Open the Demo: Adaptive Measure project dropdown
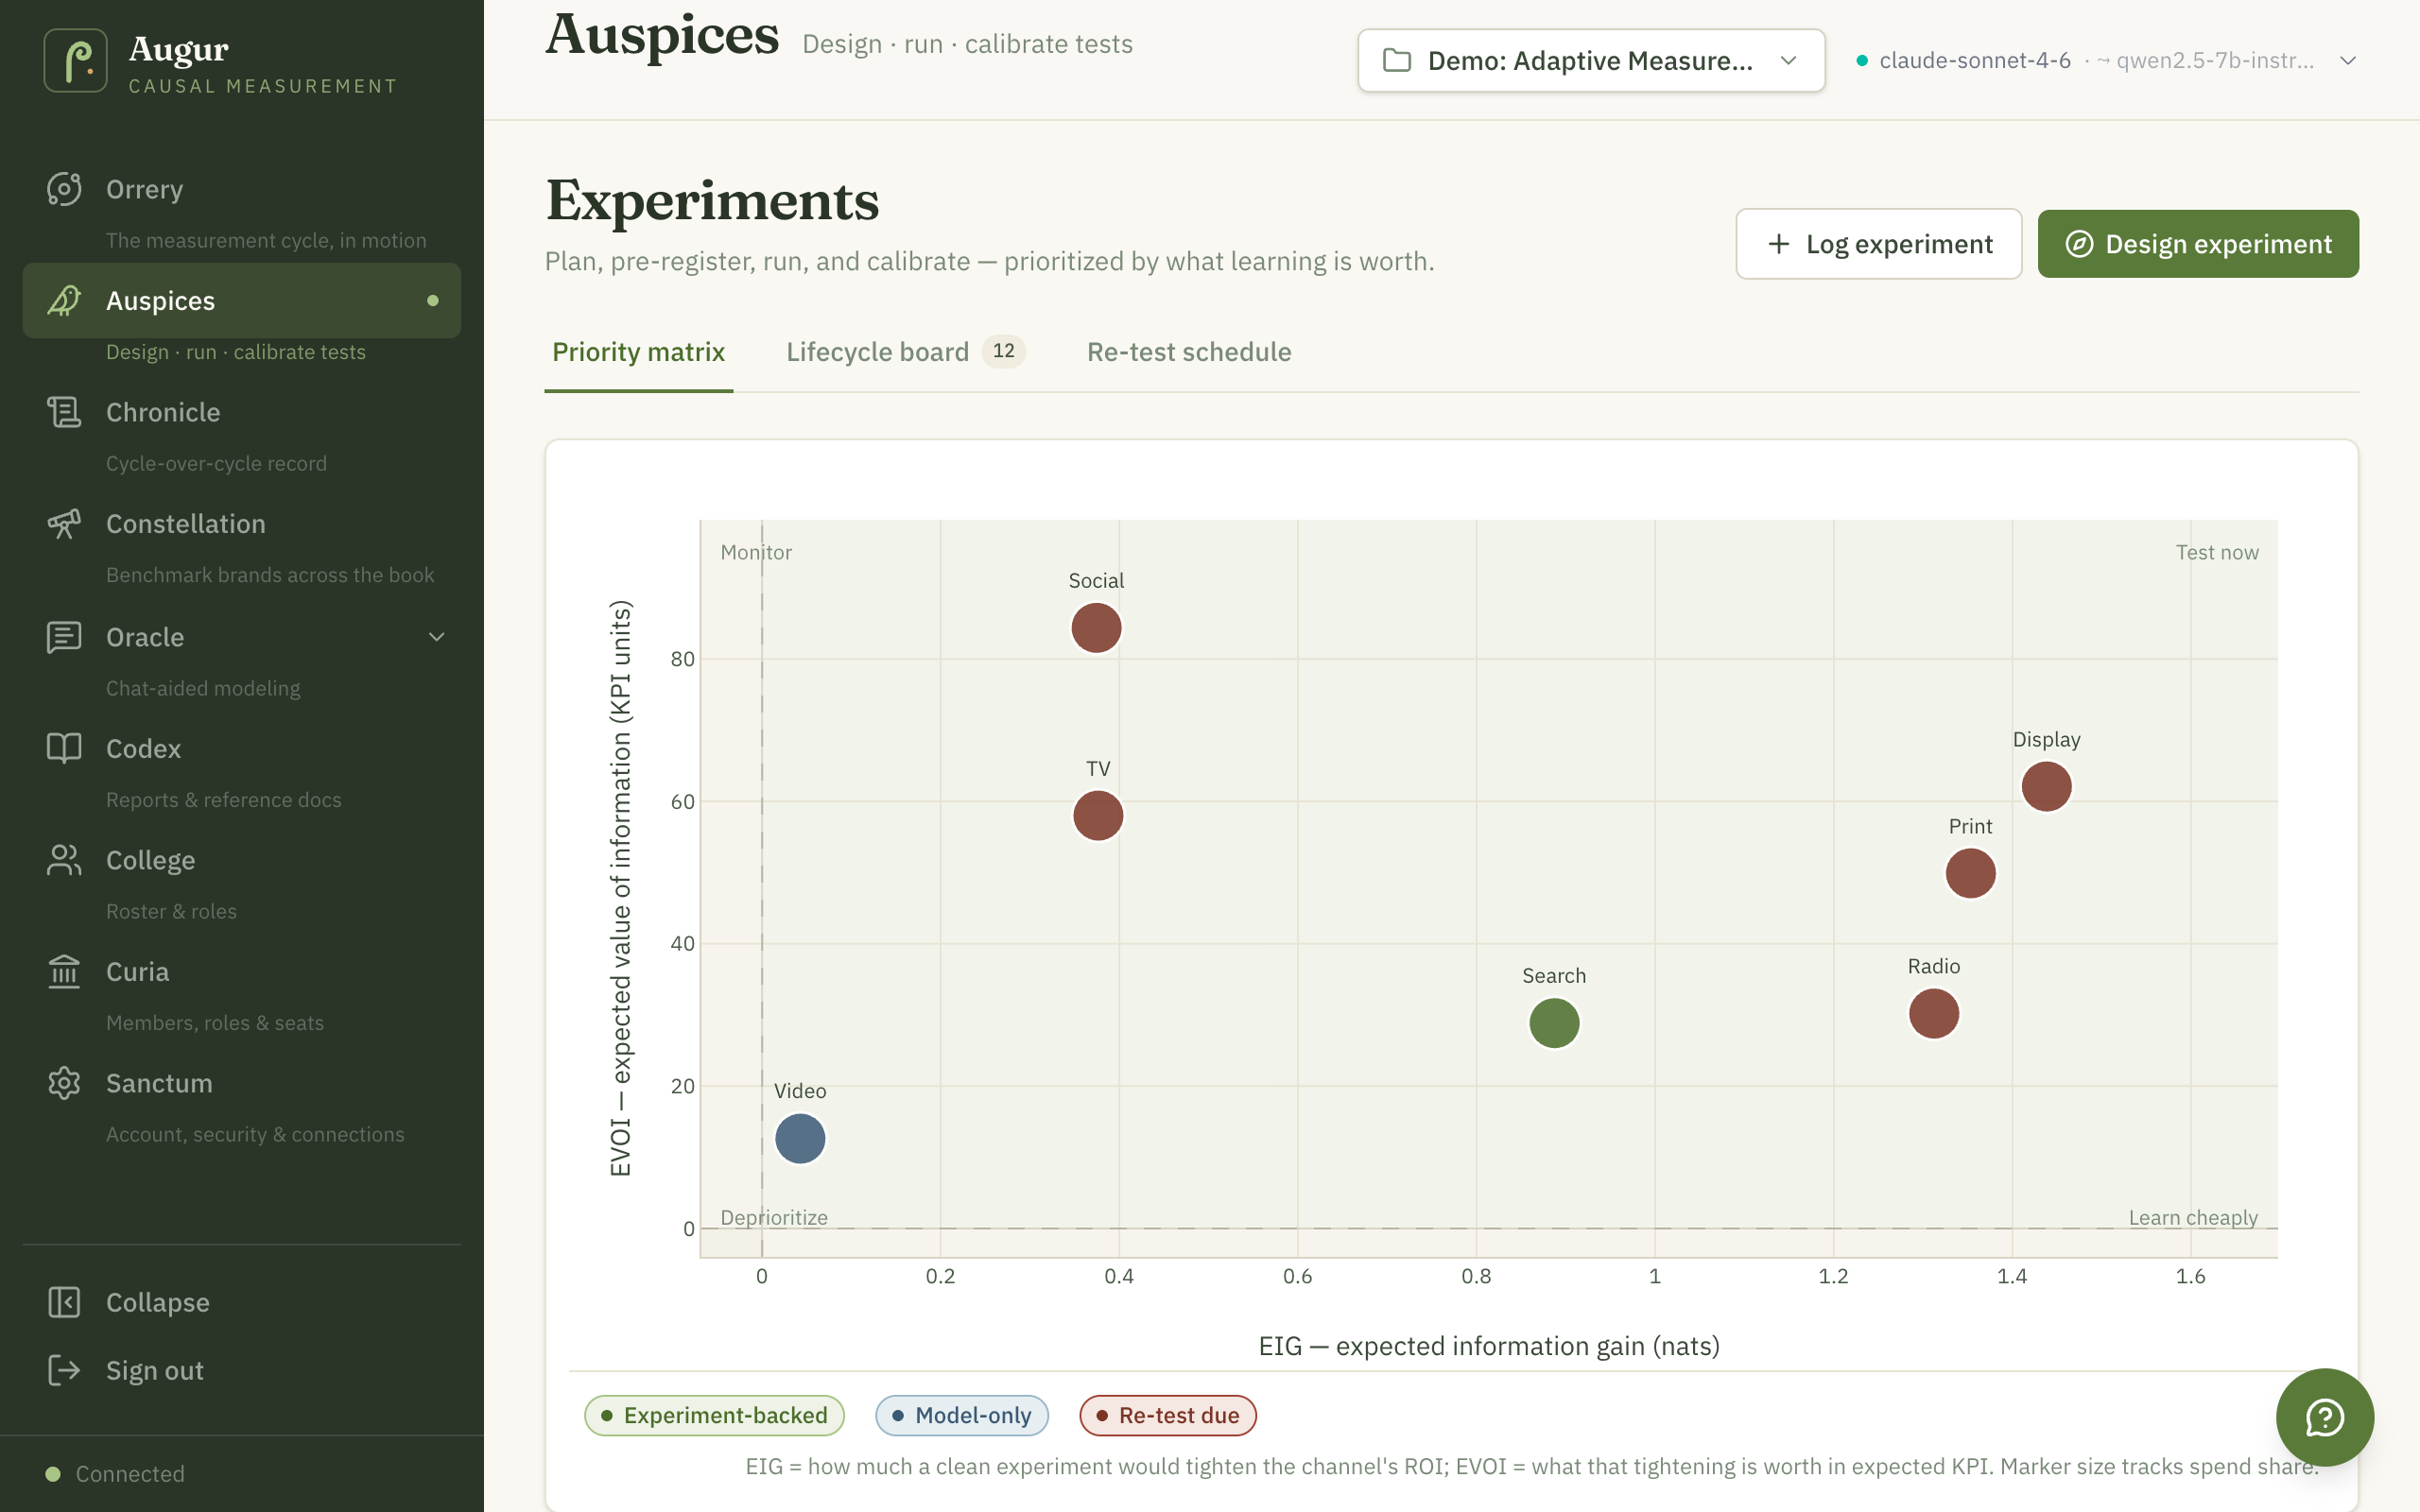Viewport: 2420px width, 1512px height. 1591,61
